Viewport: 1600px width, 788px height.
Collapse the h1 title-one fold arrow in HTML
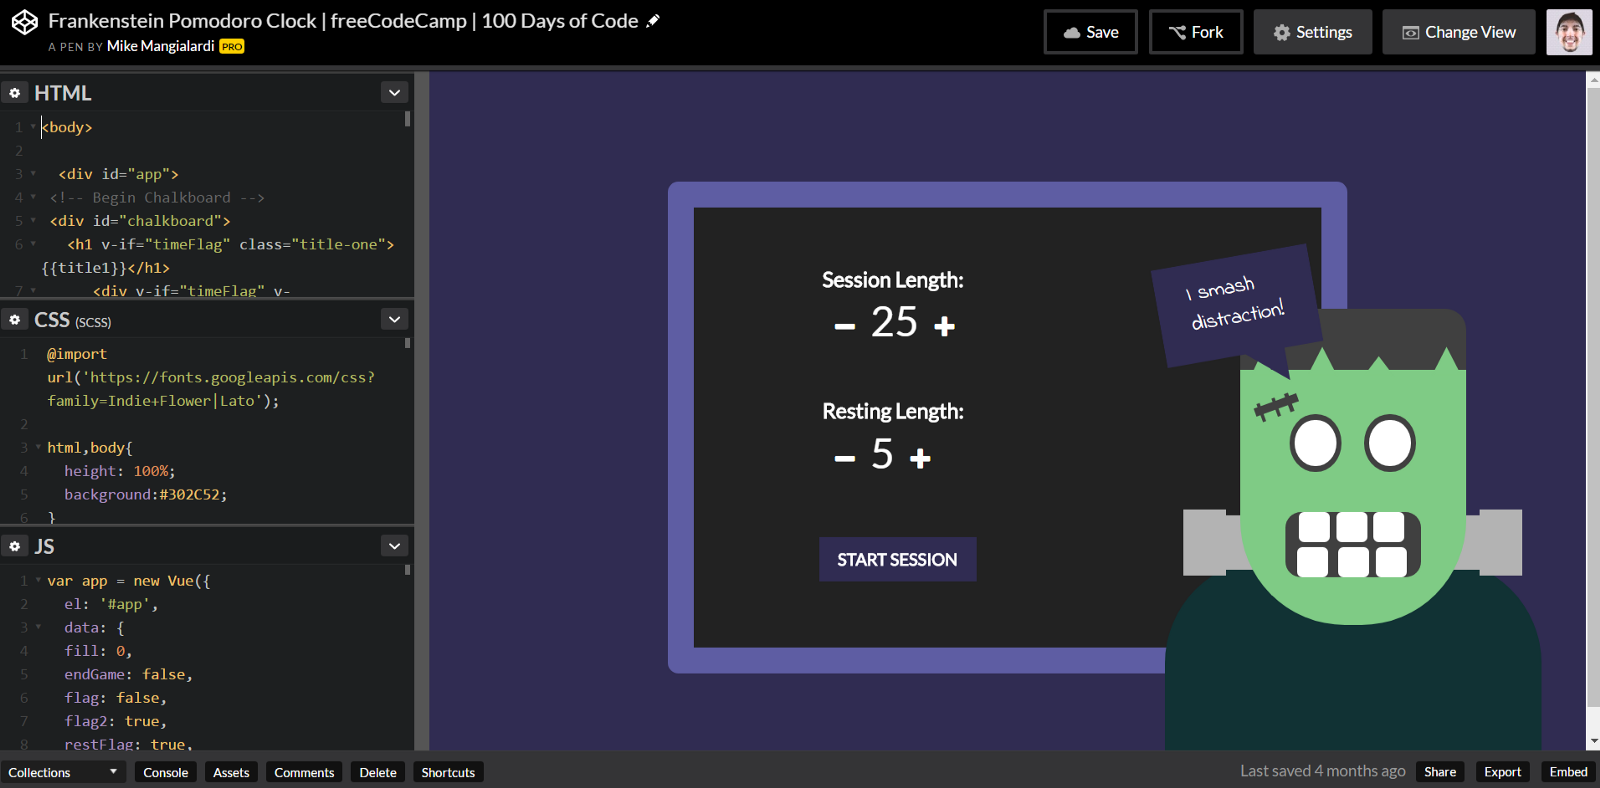(33, 244)
